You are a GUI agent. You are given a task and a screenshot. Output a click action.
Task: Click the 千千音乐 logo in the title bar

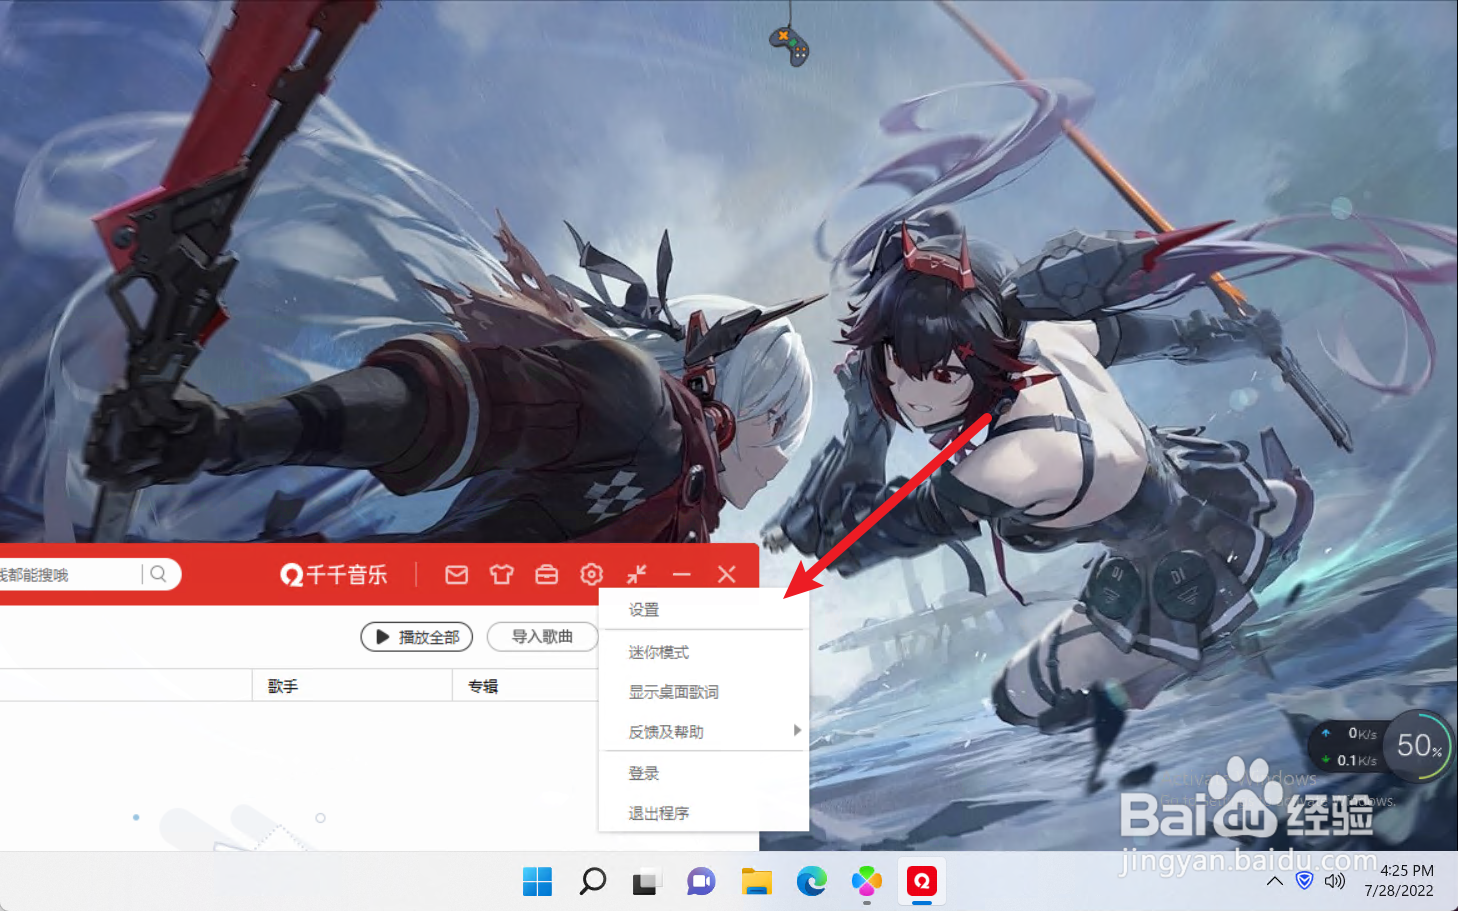334,574
